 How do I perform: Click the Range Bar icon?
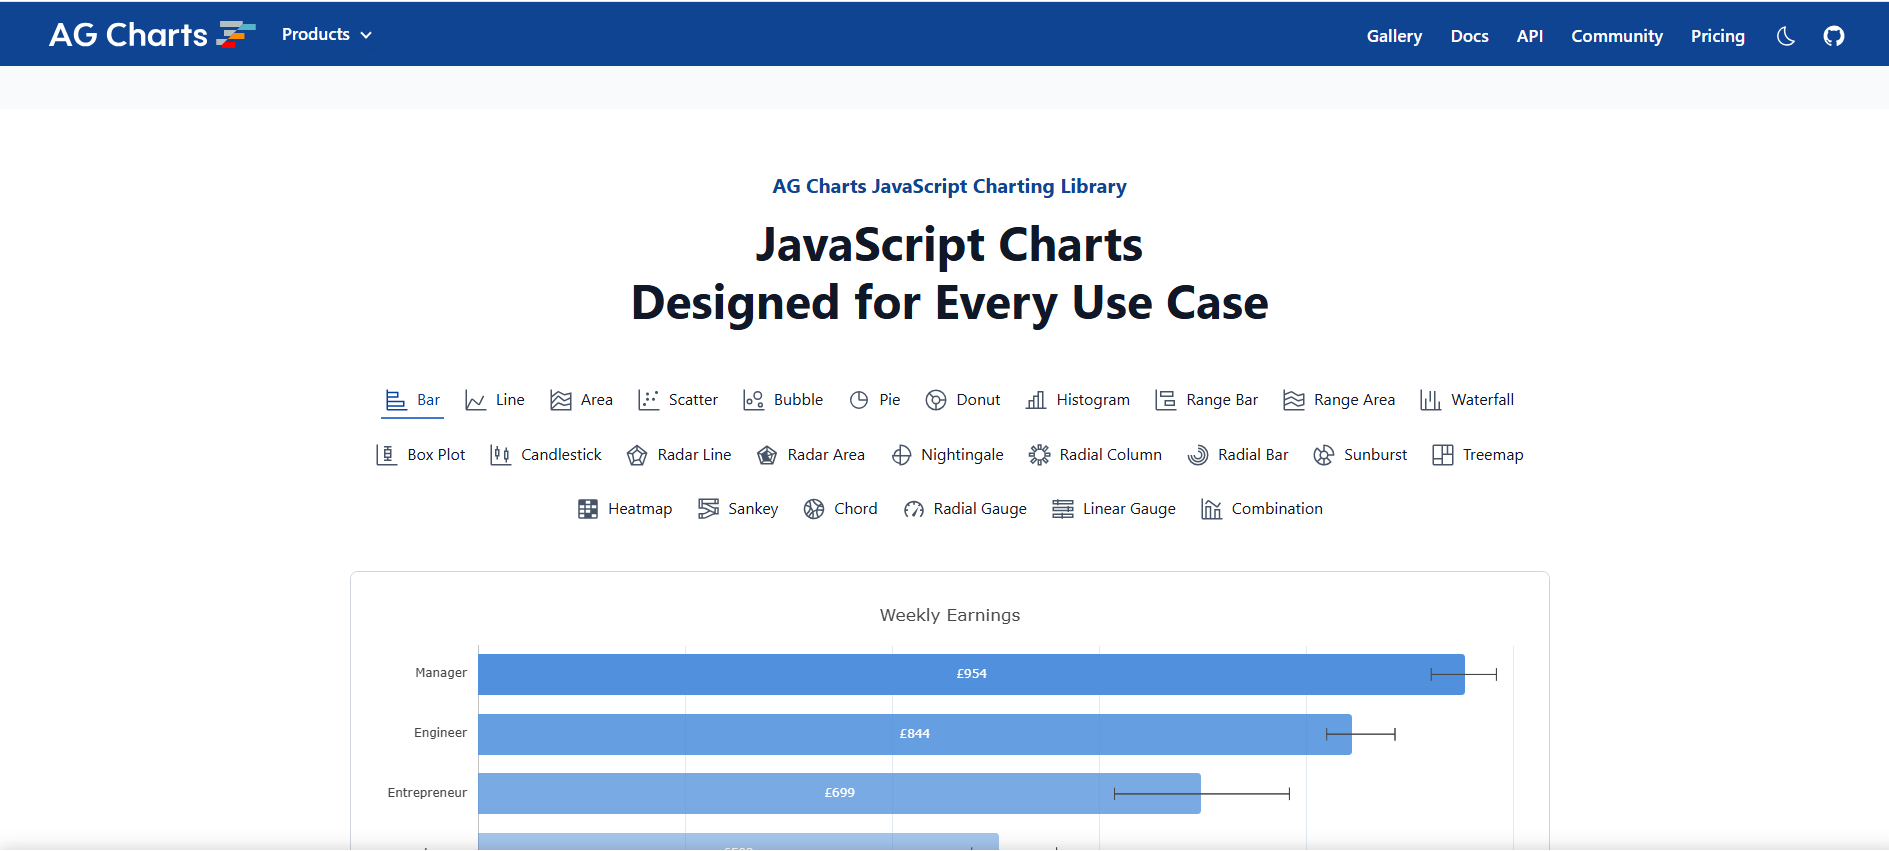1166,400
